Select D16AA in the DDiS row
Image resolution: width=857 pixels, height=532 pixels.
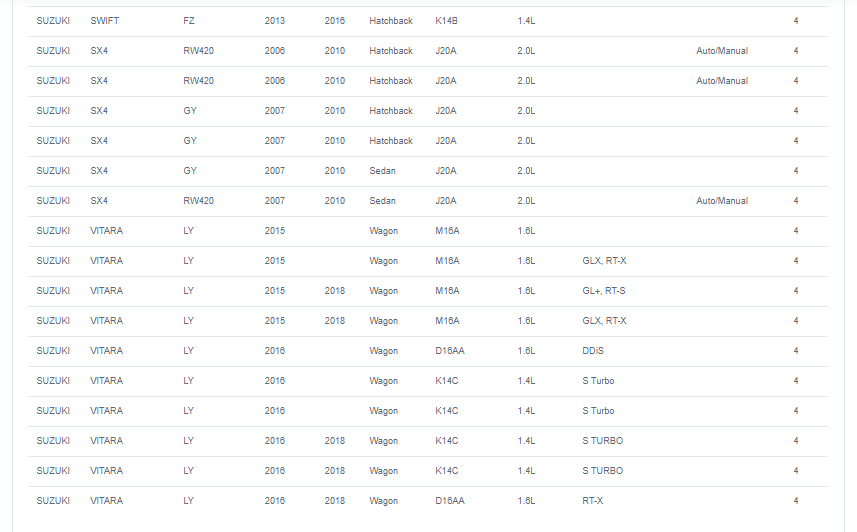pos(449,350)
